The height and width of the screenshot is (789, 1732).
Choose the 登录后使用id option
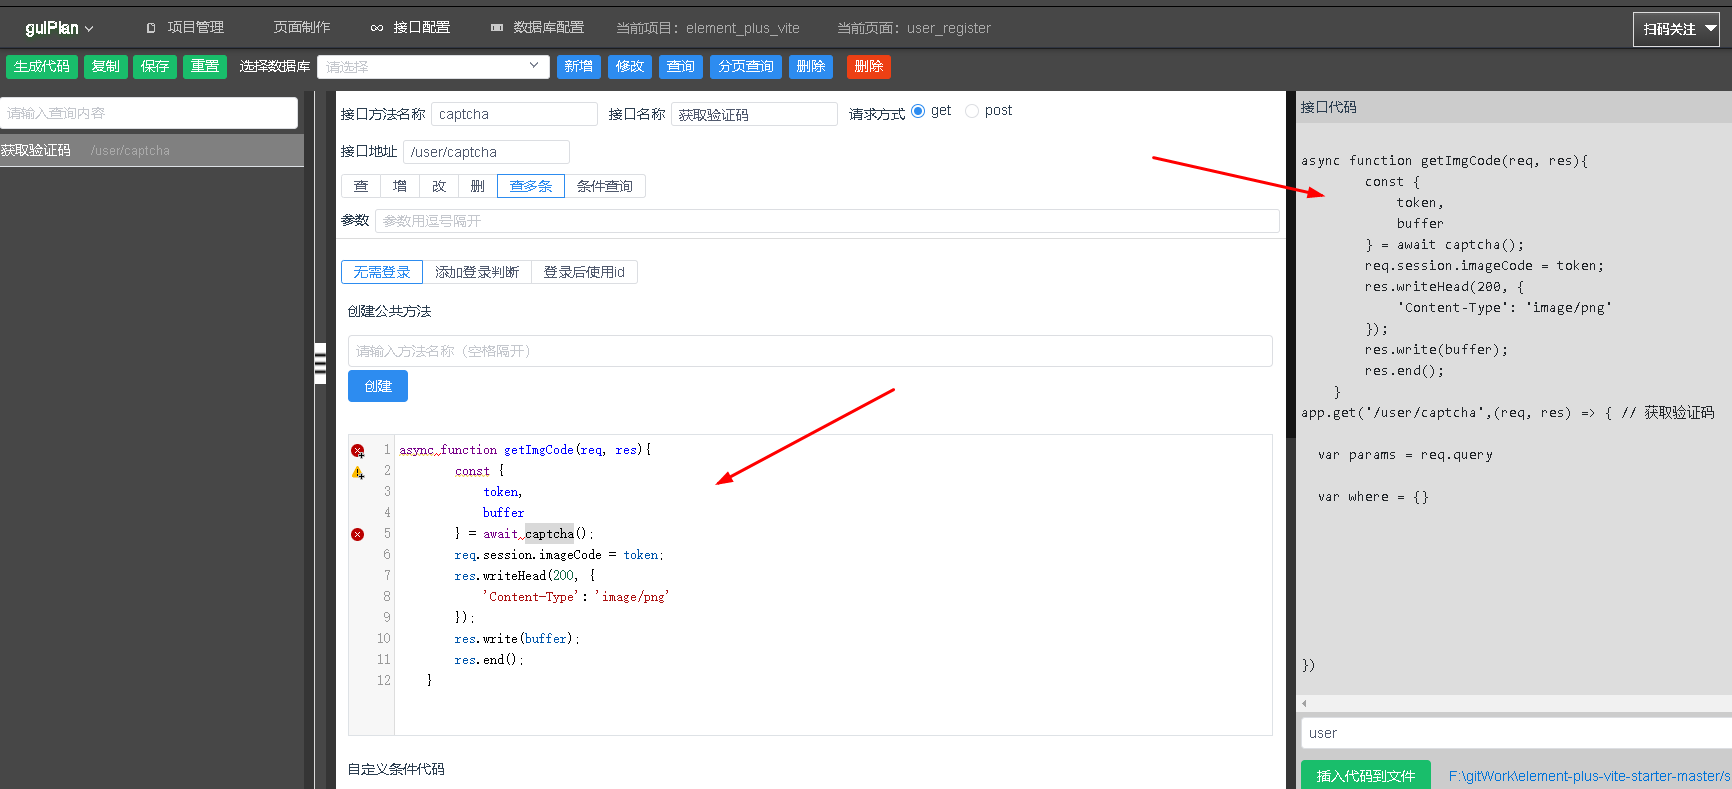(584, 272)
